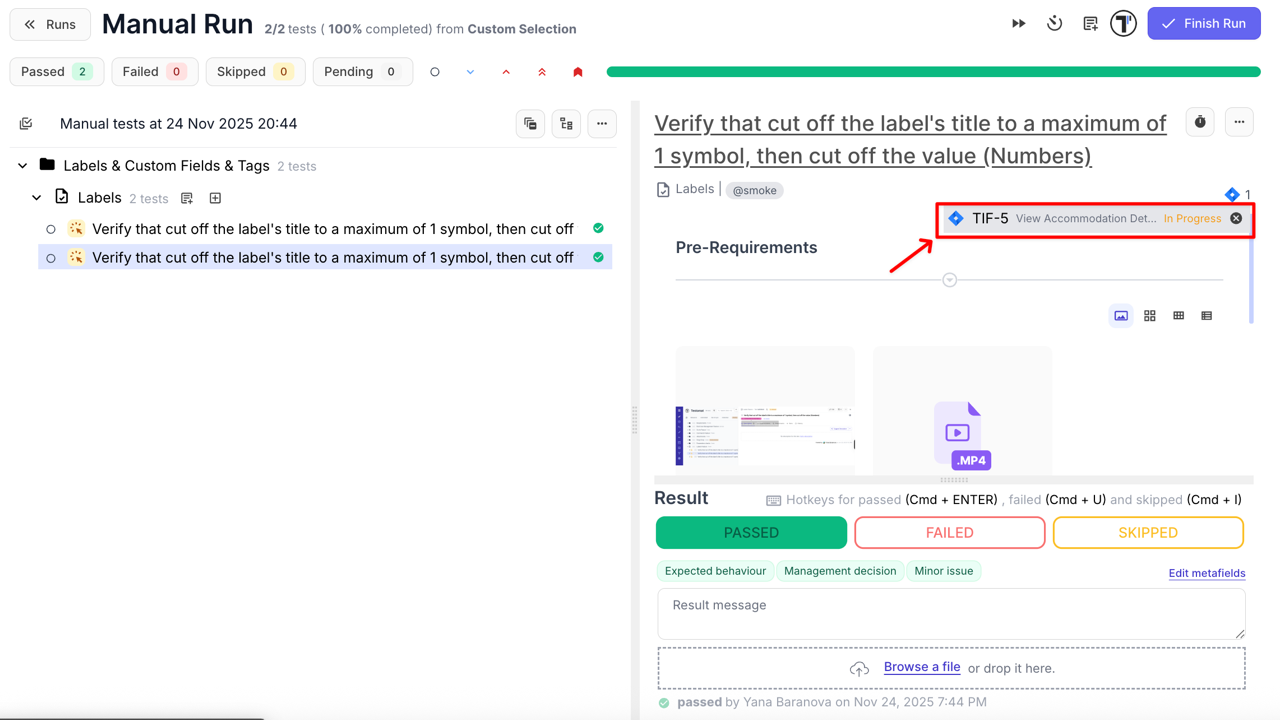
Task: Click the Finish Run button
Action: 1203,22
